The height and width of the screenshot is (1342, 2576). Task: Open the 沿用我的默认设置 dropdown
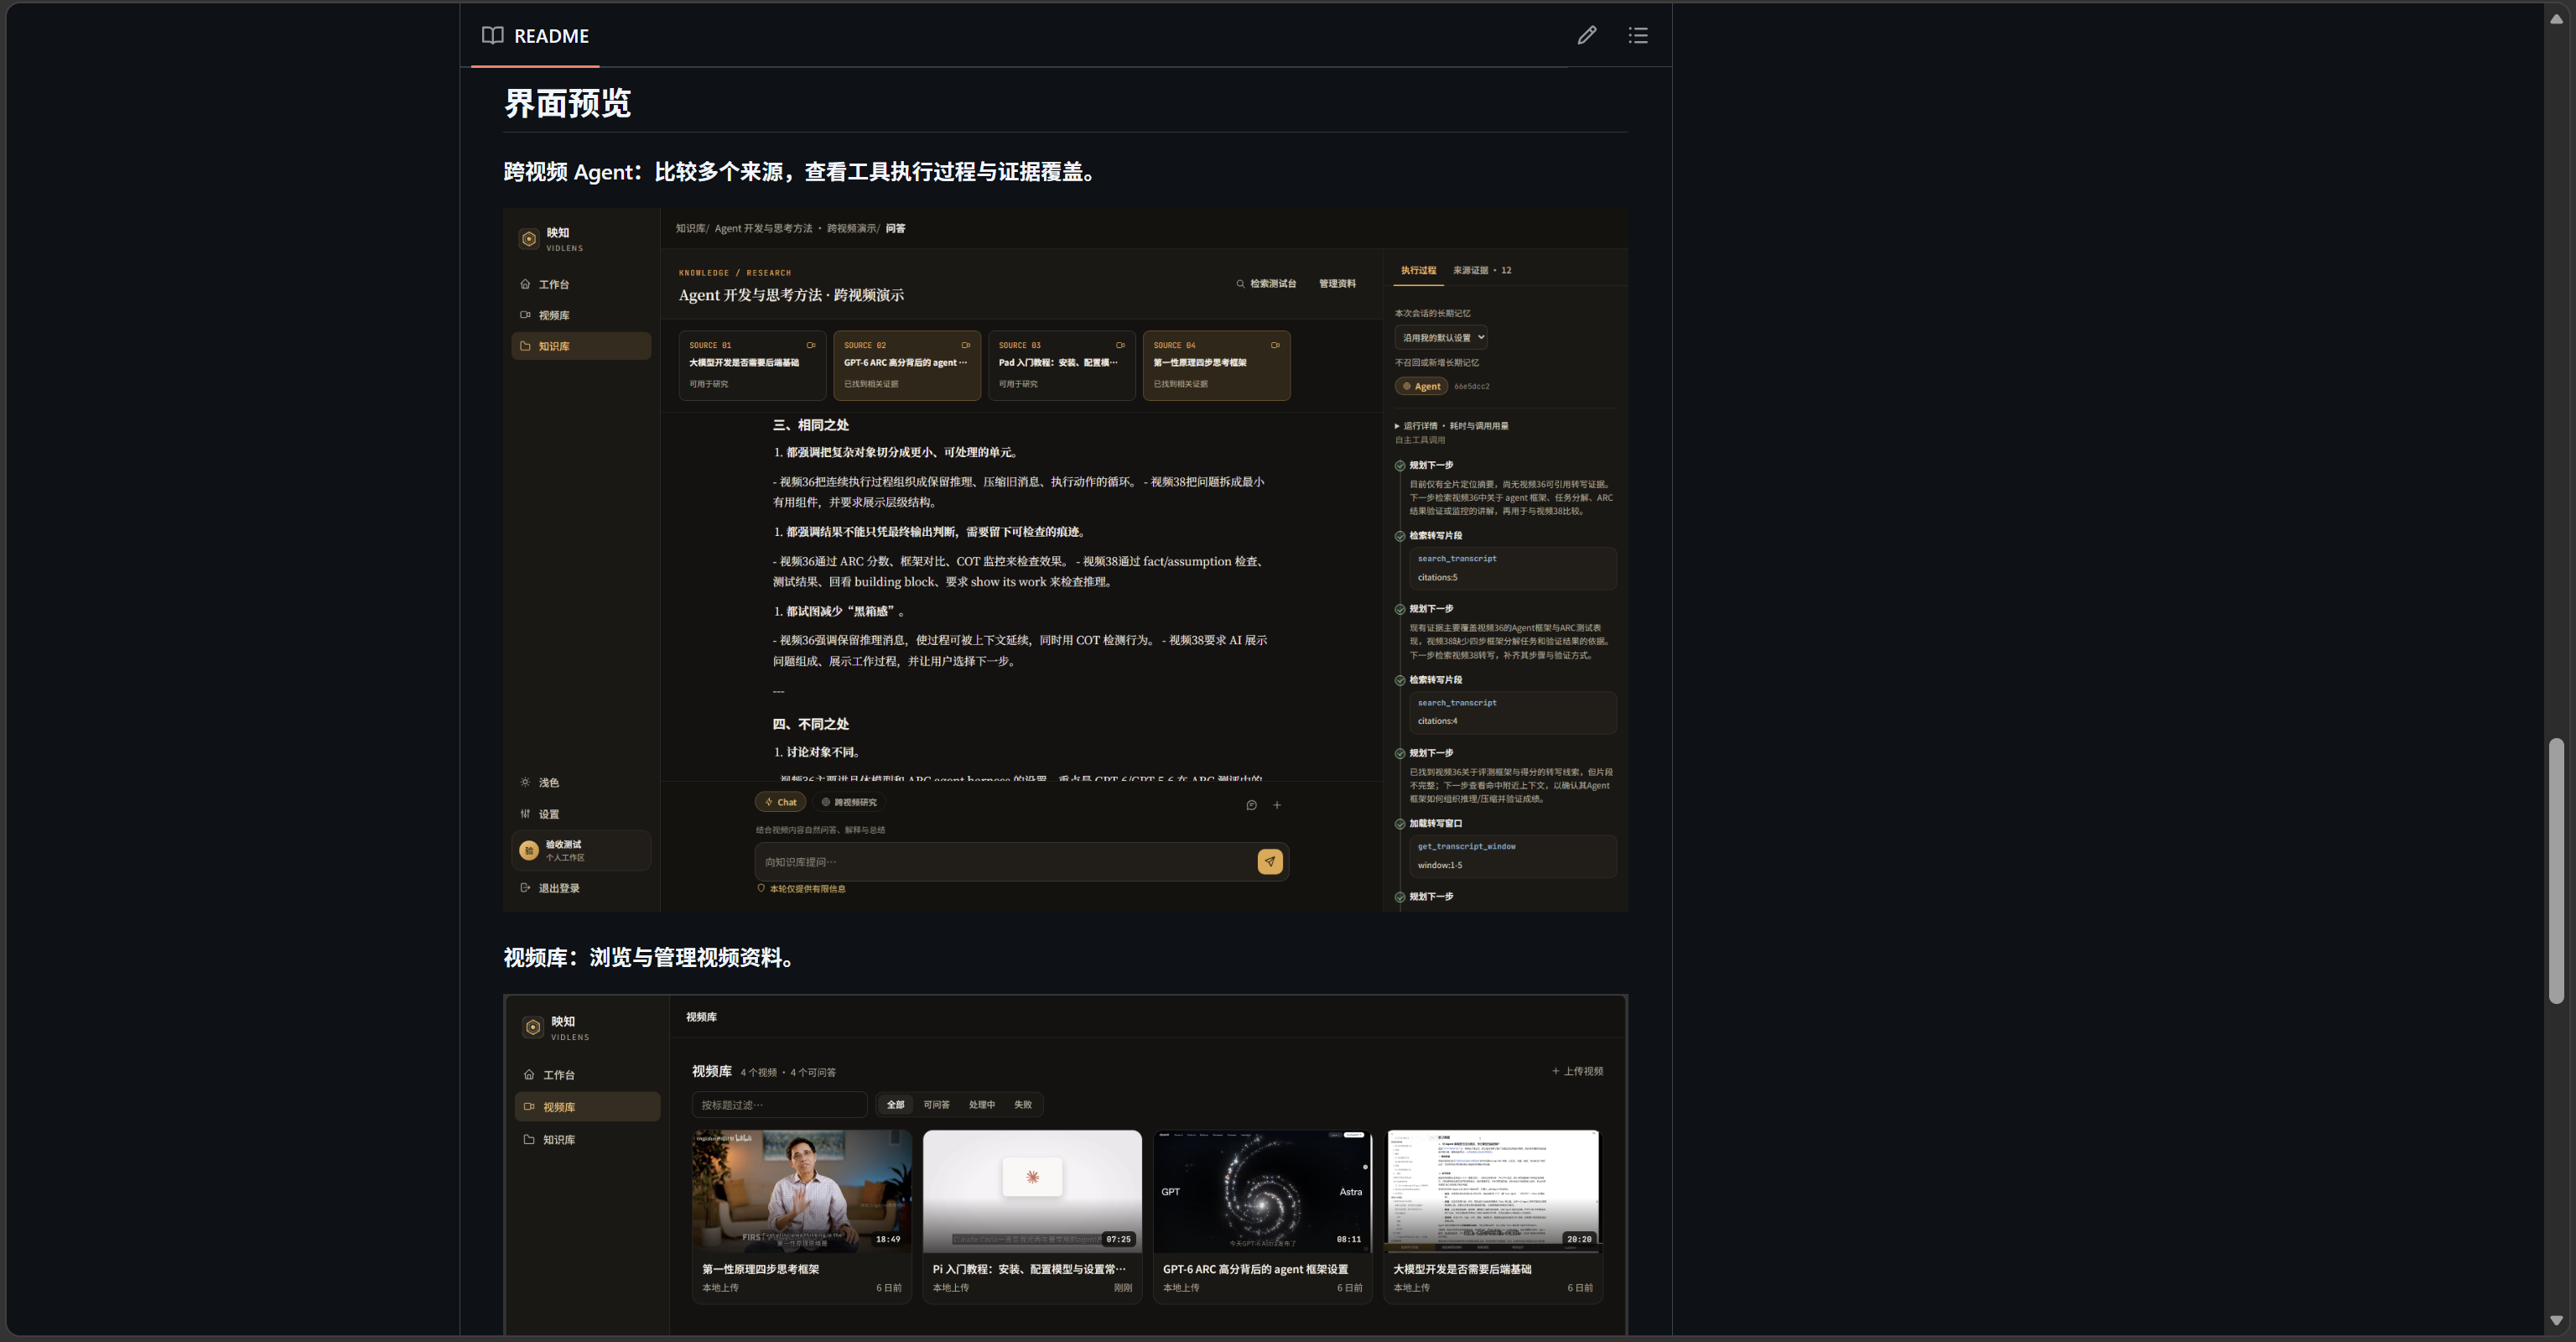coord(1441,337)
